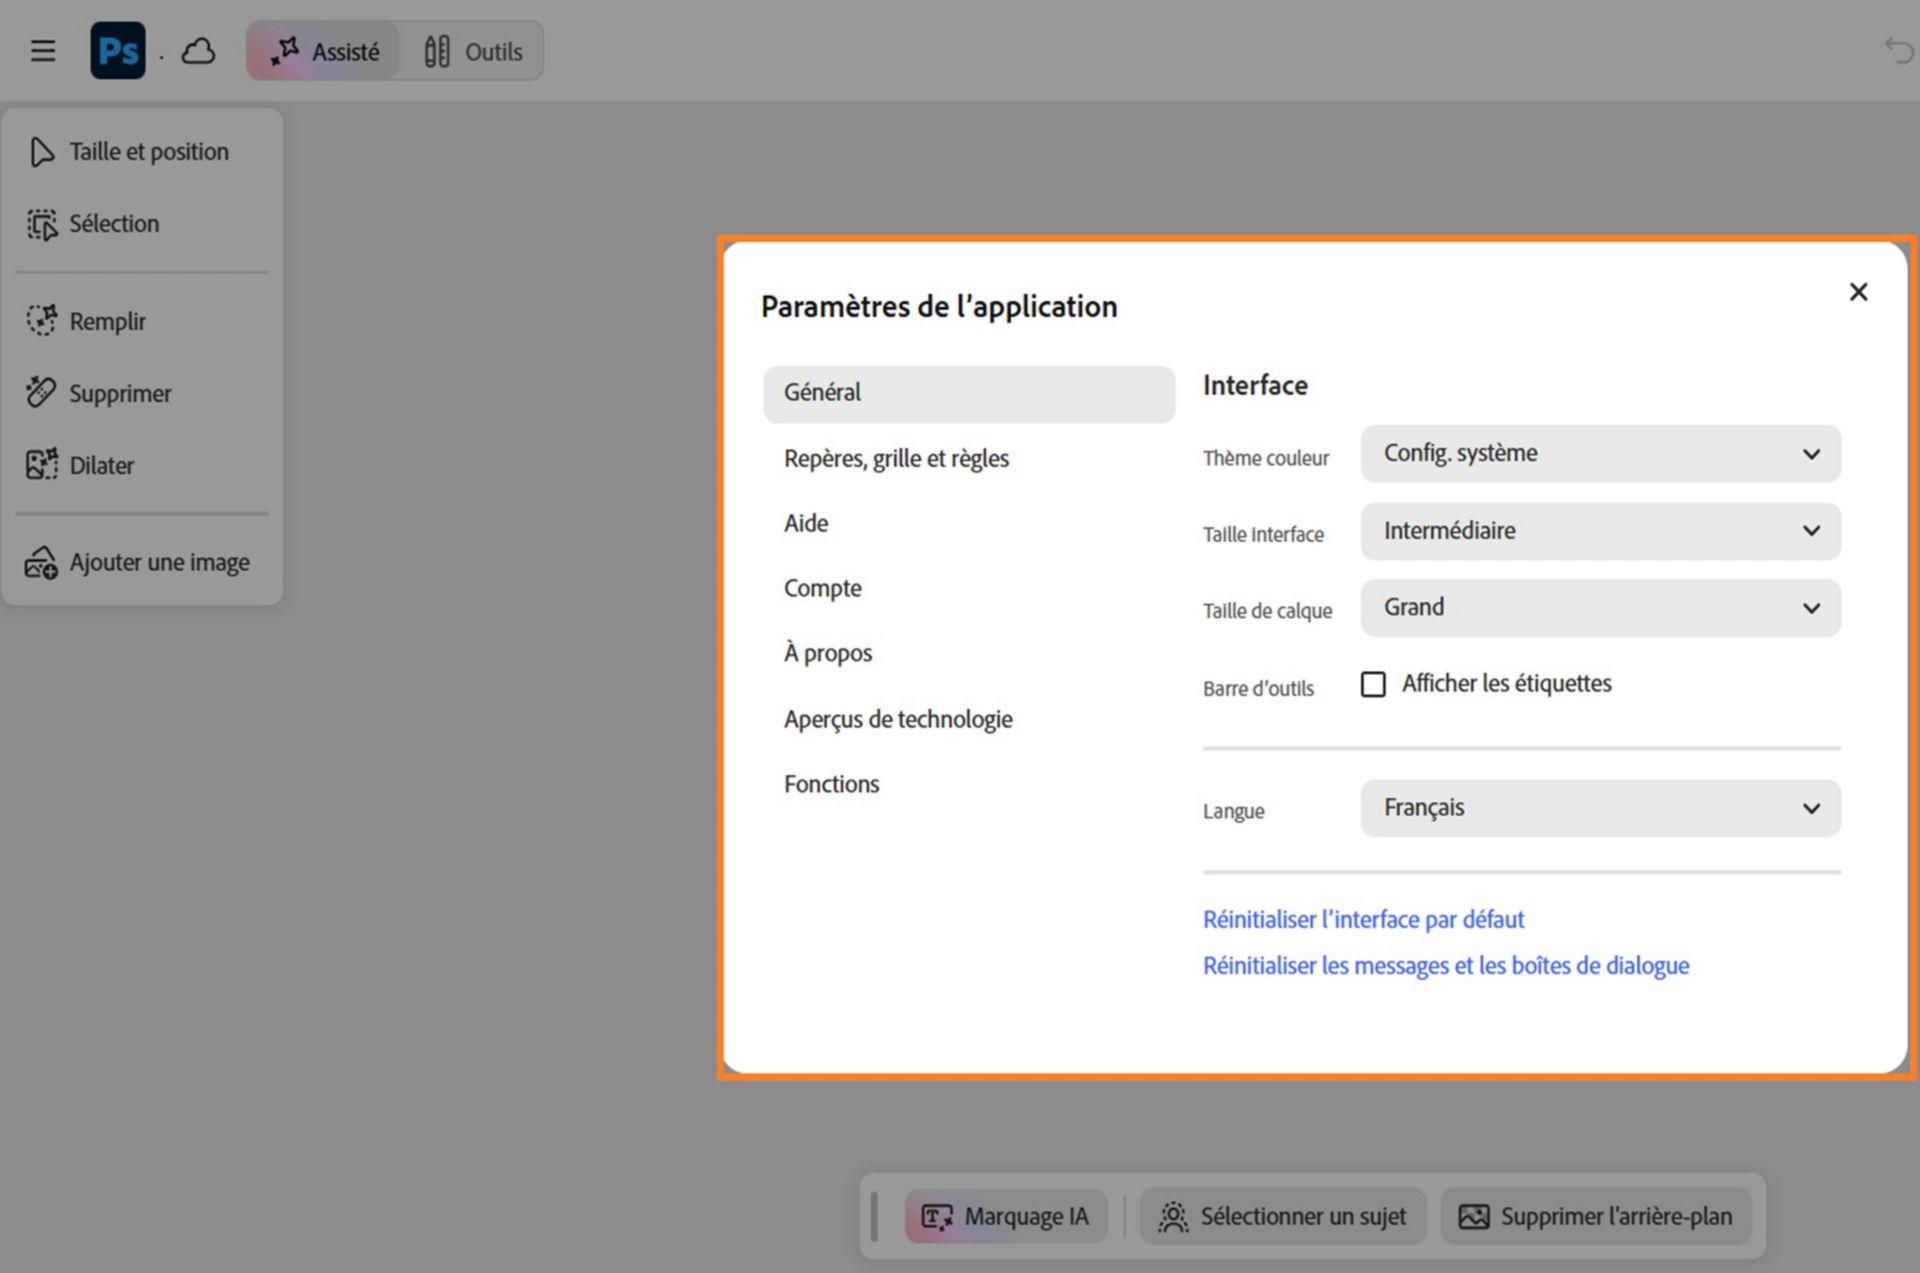Open the Langue dropdown set to Français
This screenshot has width=1920, height=1273.
pos(1600,808)
